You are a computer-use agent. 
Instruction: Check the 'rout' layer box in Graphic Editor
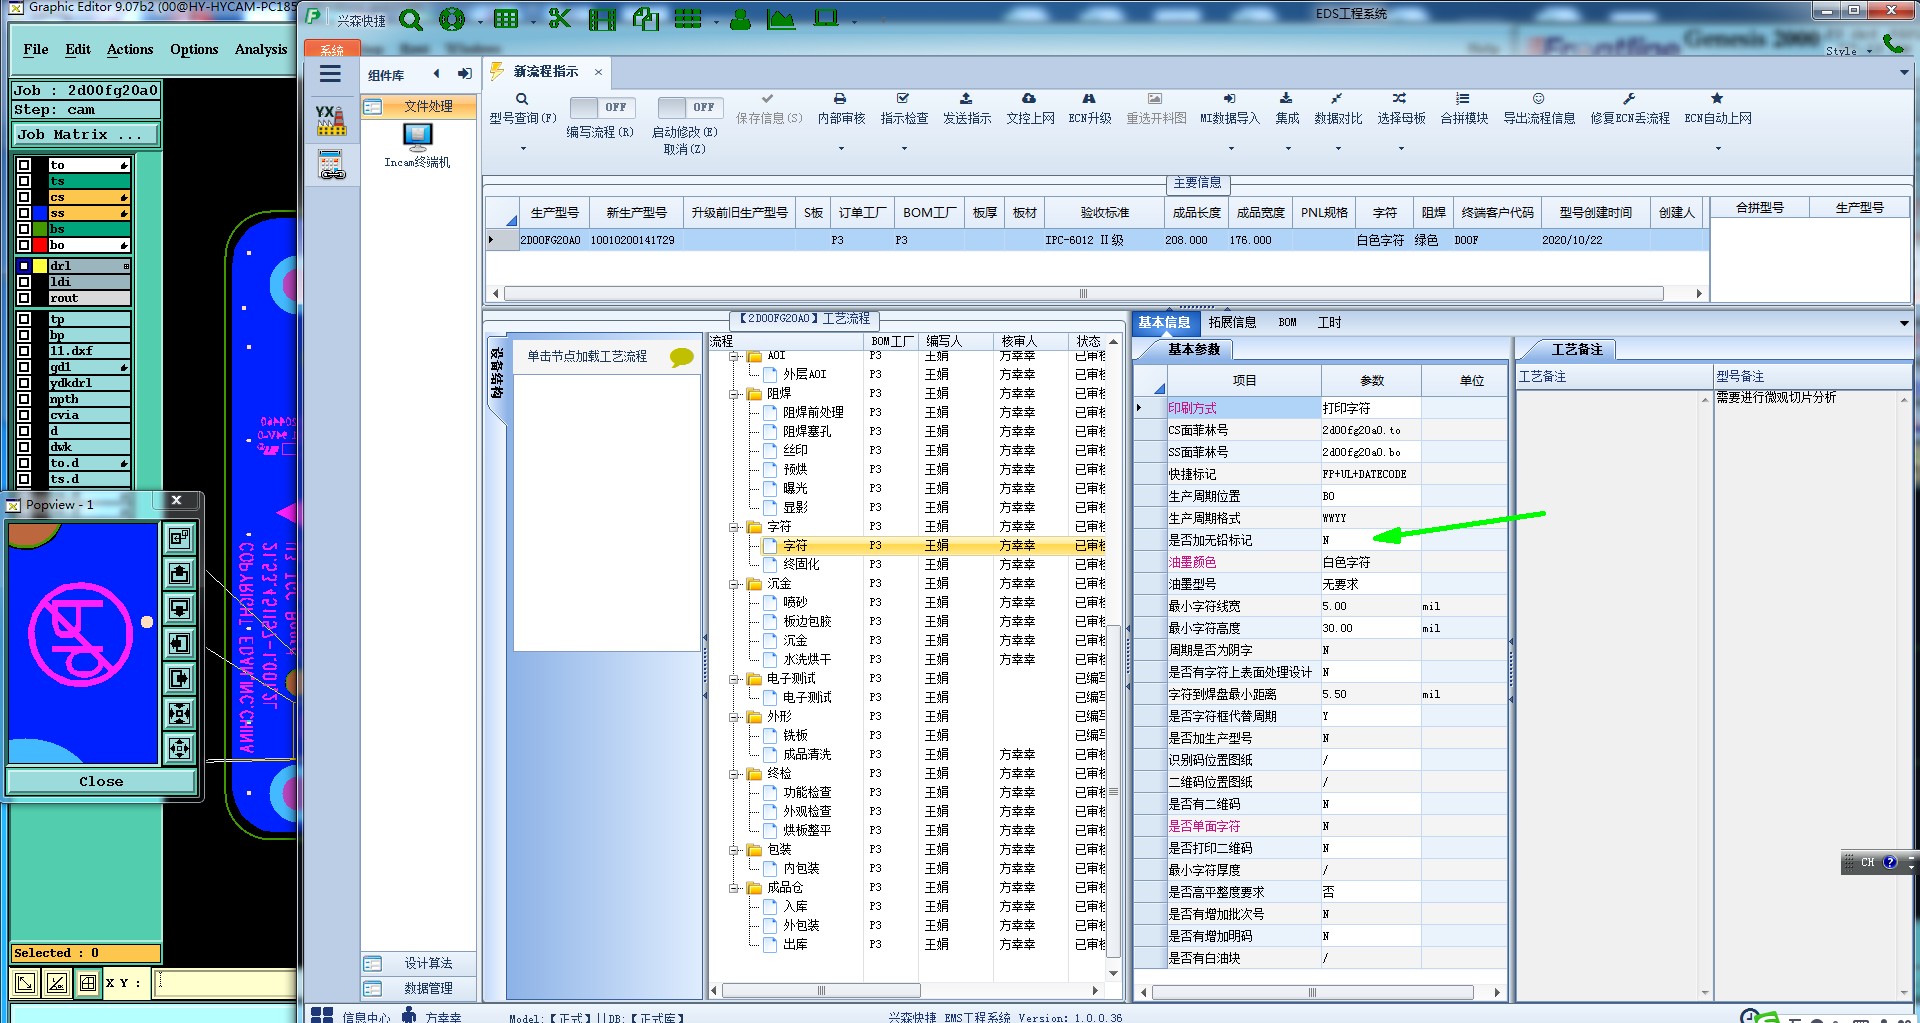click(24, 298)
